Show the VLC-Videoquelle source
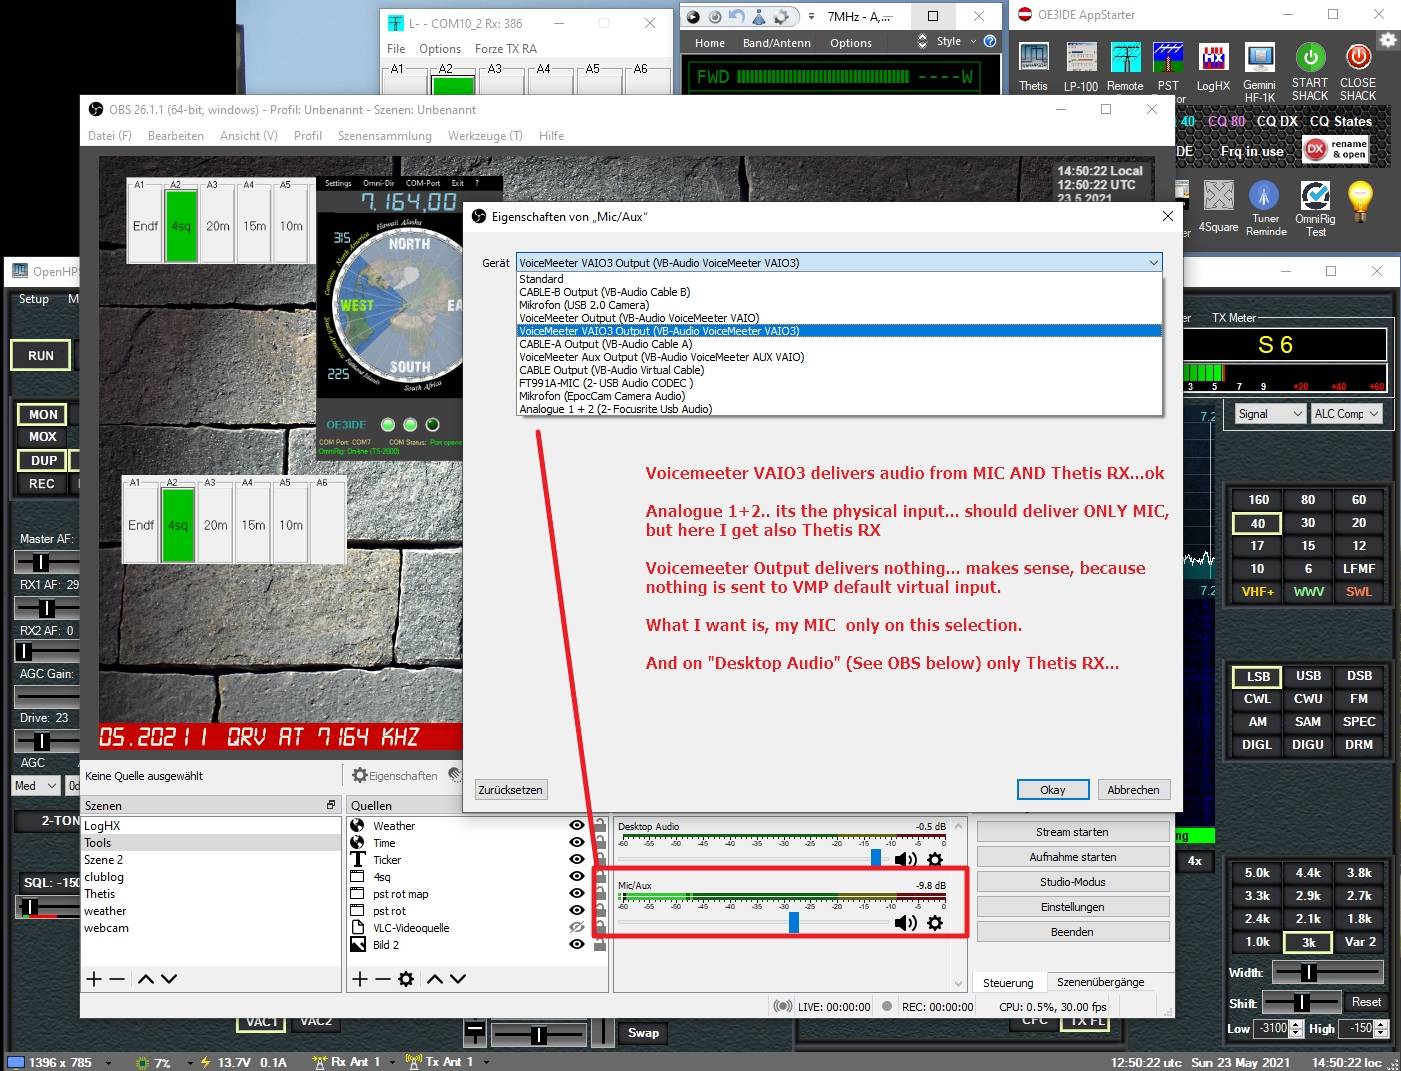1401x1071 pixels. pos(576,928)
